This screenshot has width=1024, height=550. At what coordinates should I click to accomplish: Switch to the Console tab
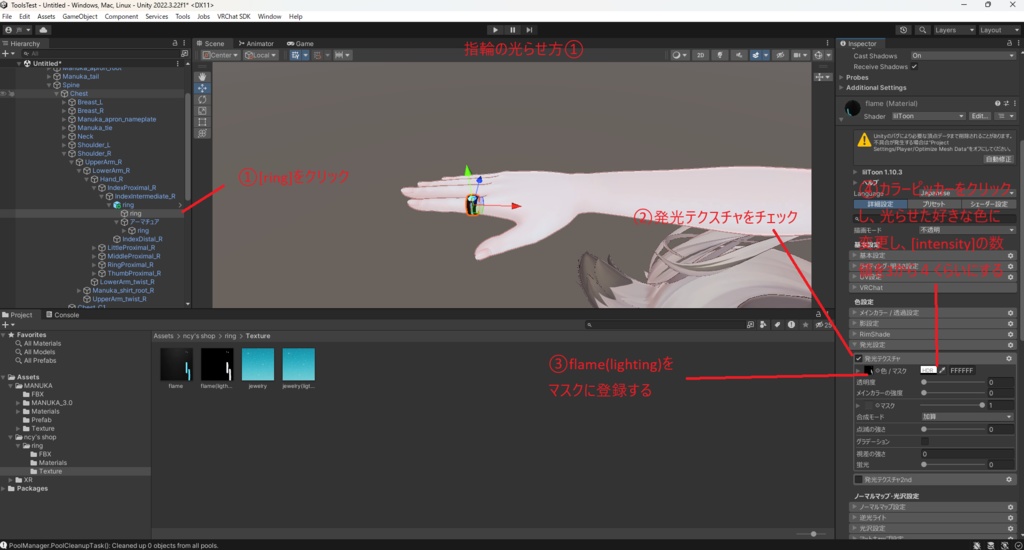tap(63, 315)
